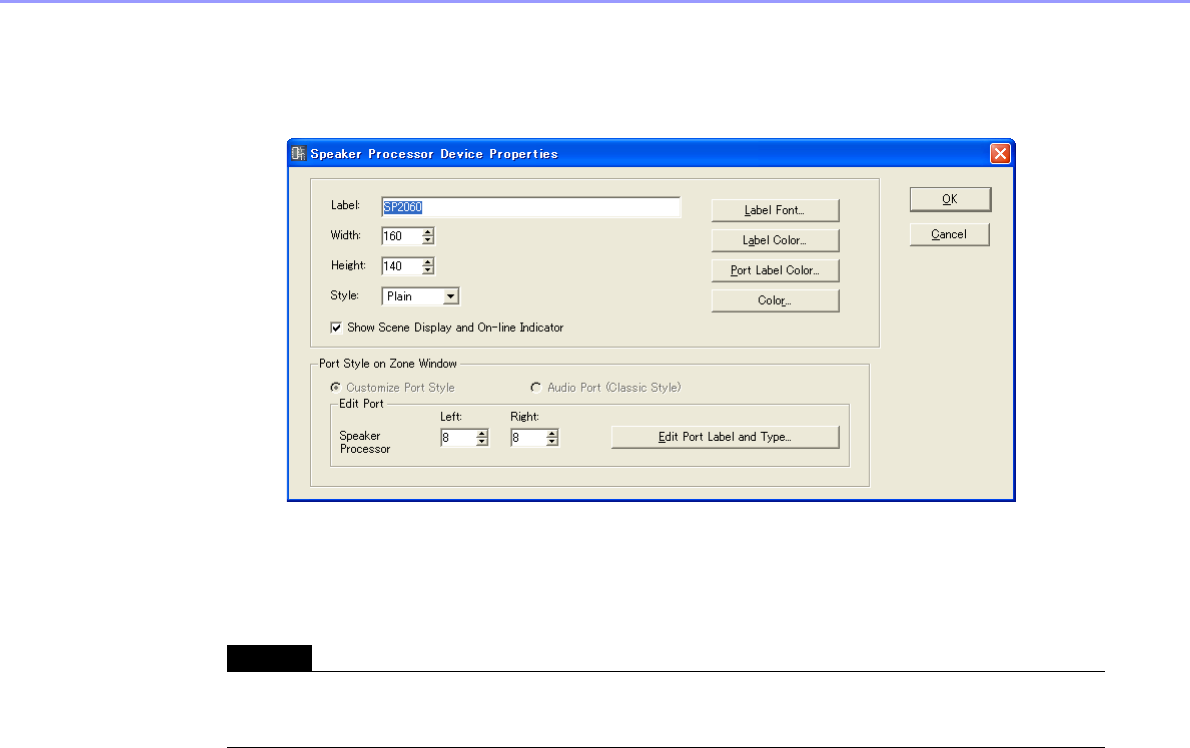1190x748 pixels.
Task: Open the Style dropdown set to Plain
Action: click(x=420, y=296)
